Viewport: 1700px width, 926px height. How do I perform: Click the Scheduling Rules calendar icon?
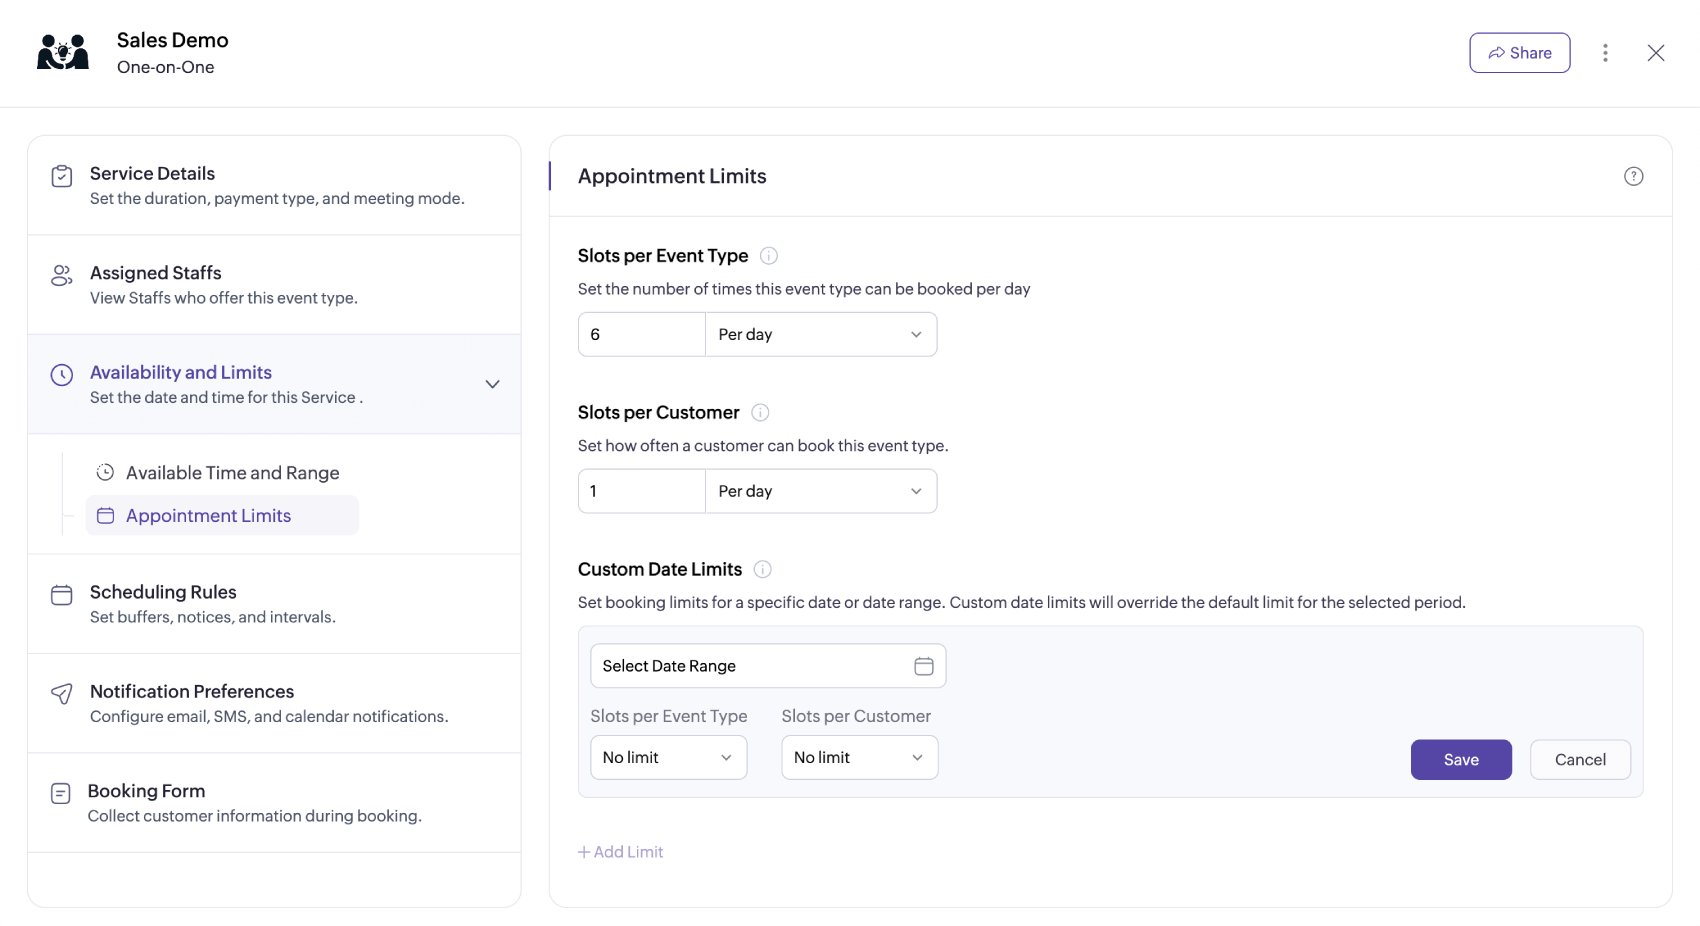click(x=61, y=594)
